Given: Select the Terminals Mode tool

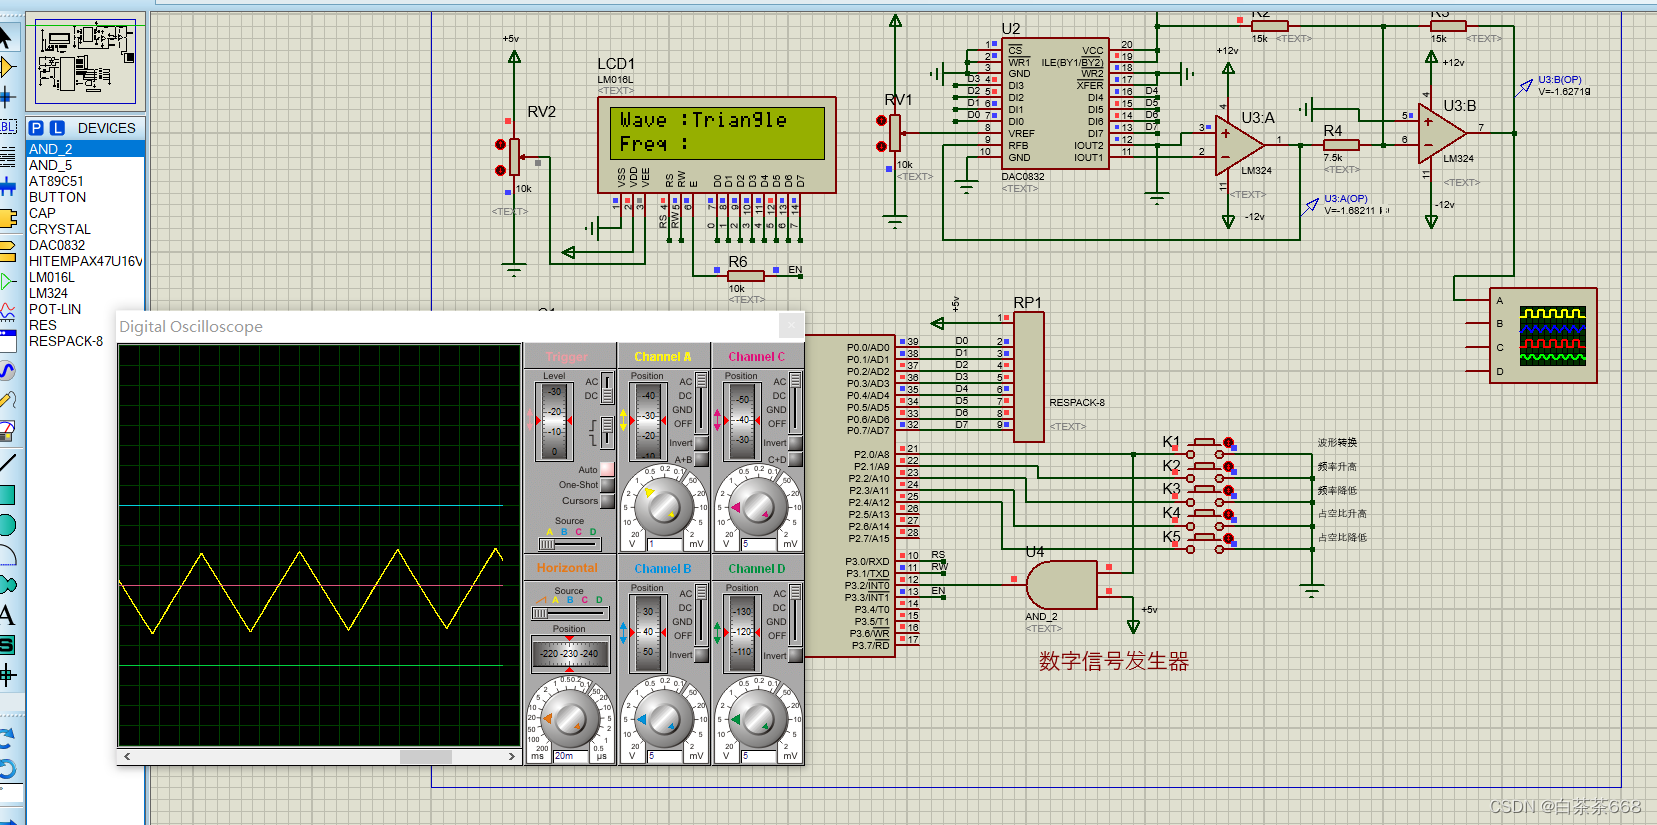Looking at the screenshot, I should (7, 250).
